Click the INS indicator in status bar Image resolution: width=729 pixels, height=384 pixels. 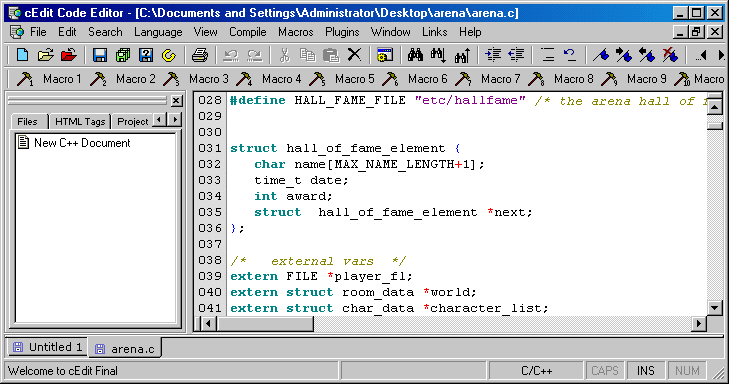pos(645,371)
